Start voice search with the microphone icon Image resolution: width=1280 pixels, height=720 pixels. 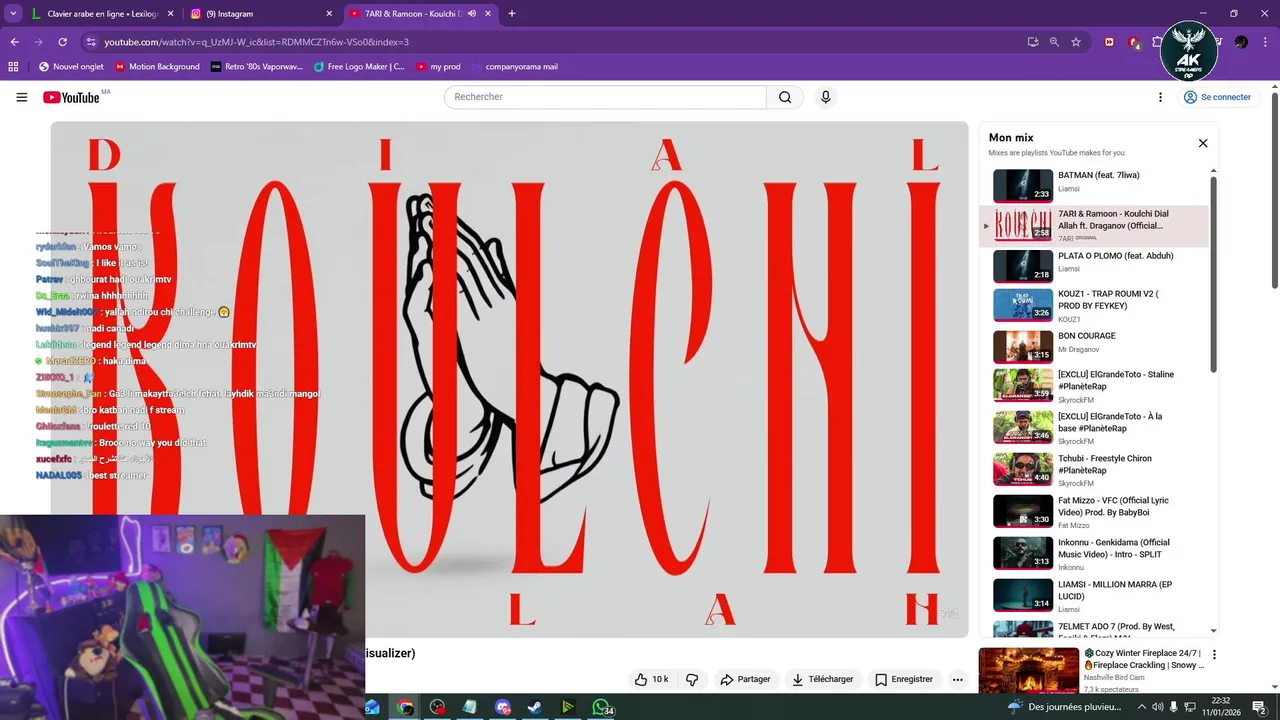[826, 97]
